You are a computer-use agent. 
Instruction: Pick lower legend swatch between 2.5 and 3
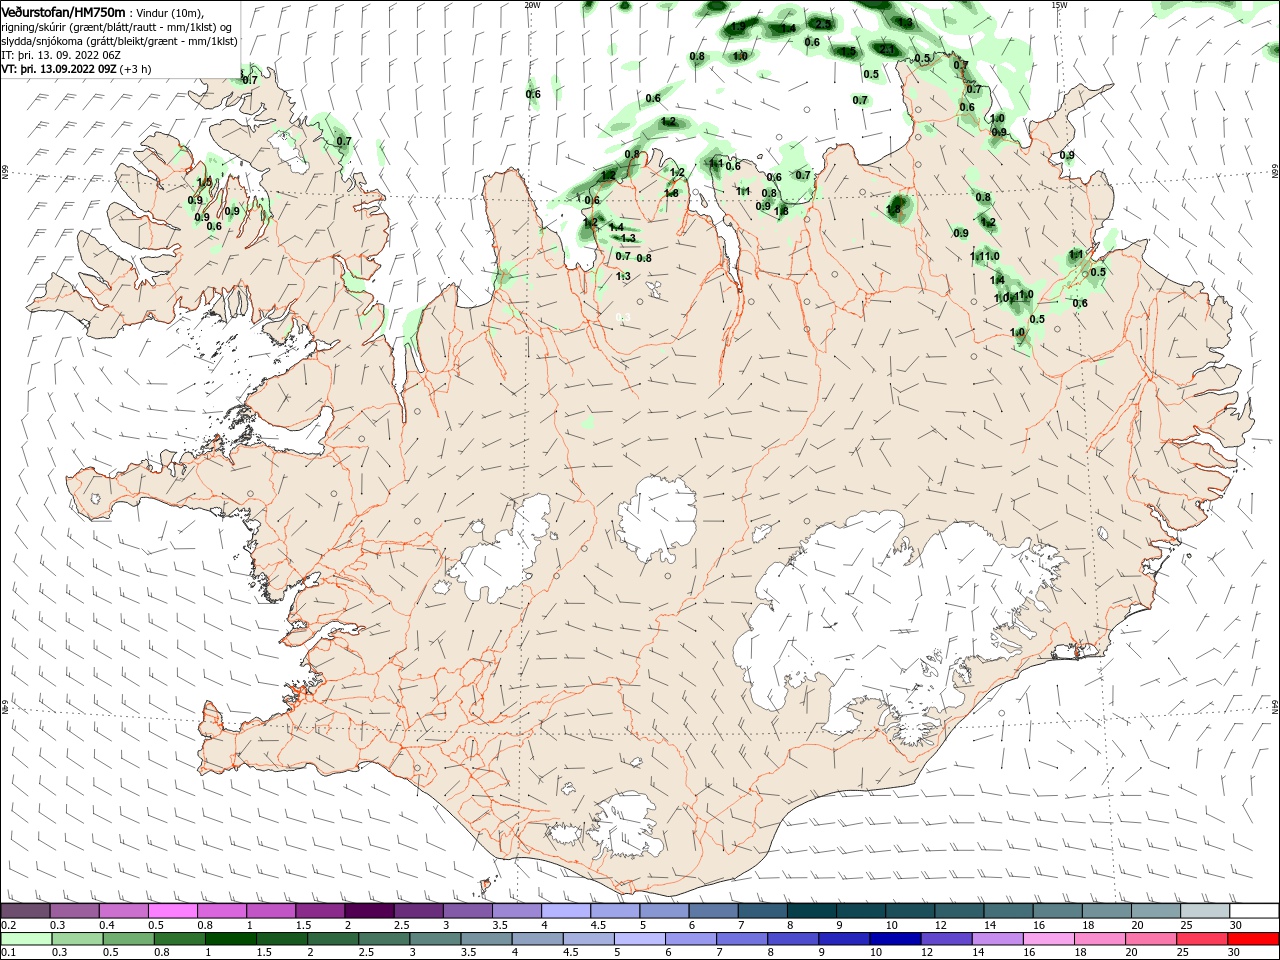point(384,939)
